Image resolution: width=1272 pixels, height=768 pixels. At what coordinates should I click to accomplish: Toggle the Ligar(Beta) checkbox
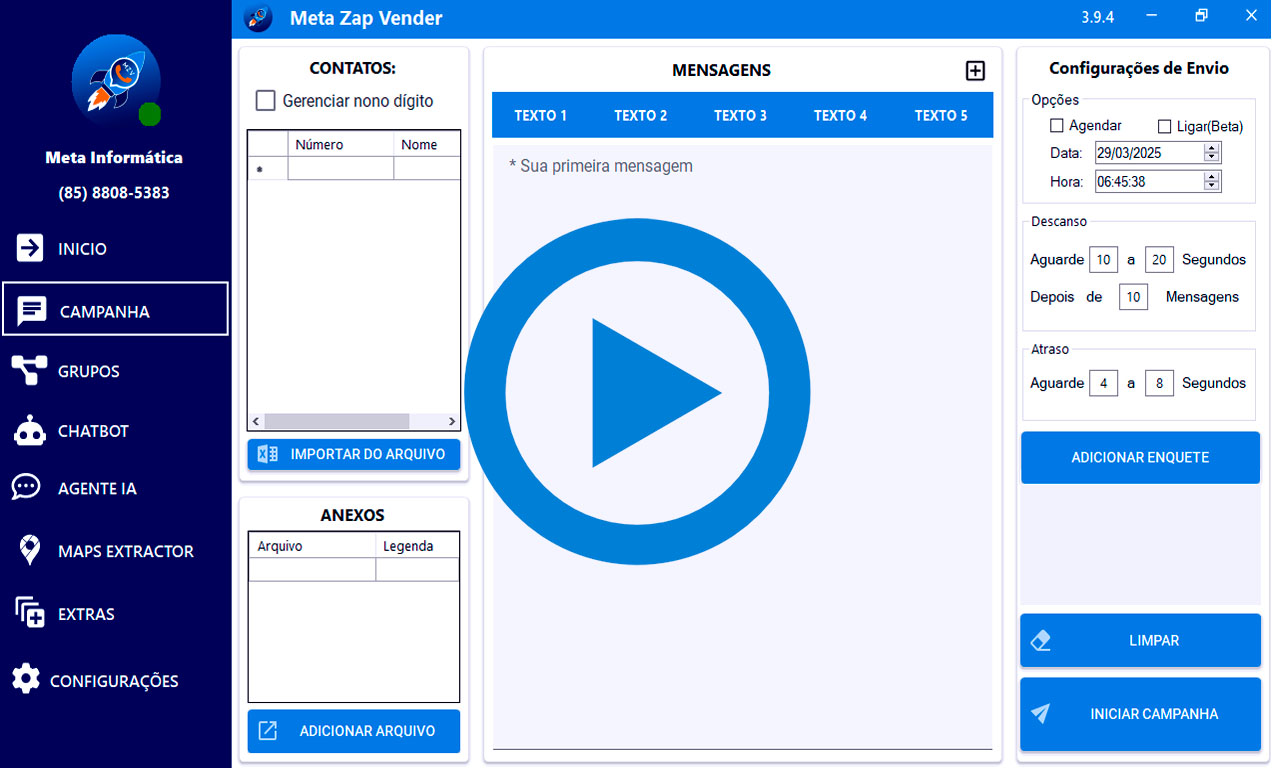tap(1164, 127)
